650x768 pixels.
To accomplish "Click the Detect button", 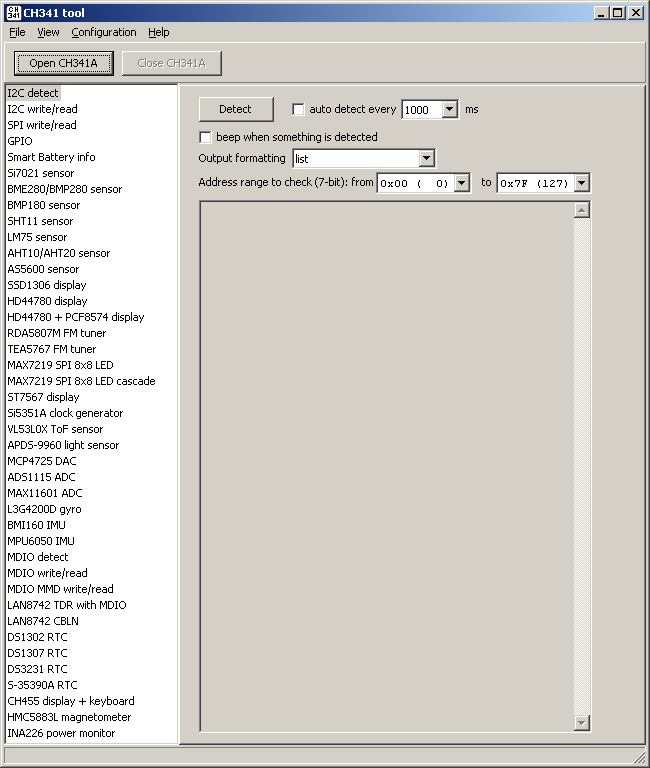I will click(x=236, y=109).
